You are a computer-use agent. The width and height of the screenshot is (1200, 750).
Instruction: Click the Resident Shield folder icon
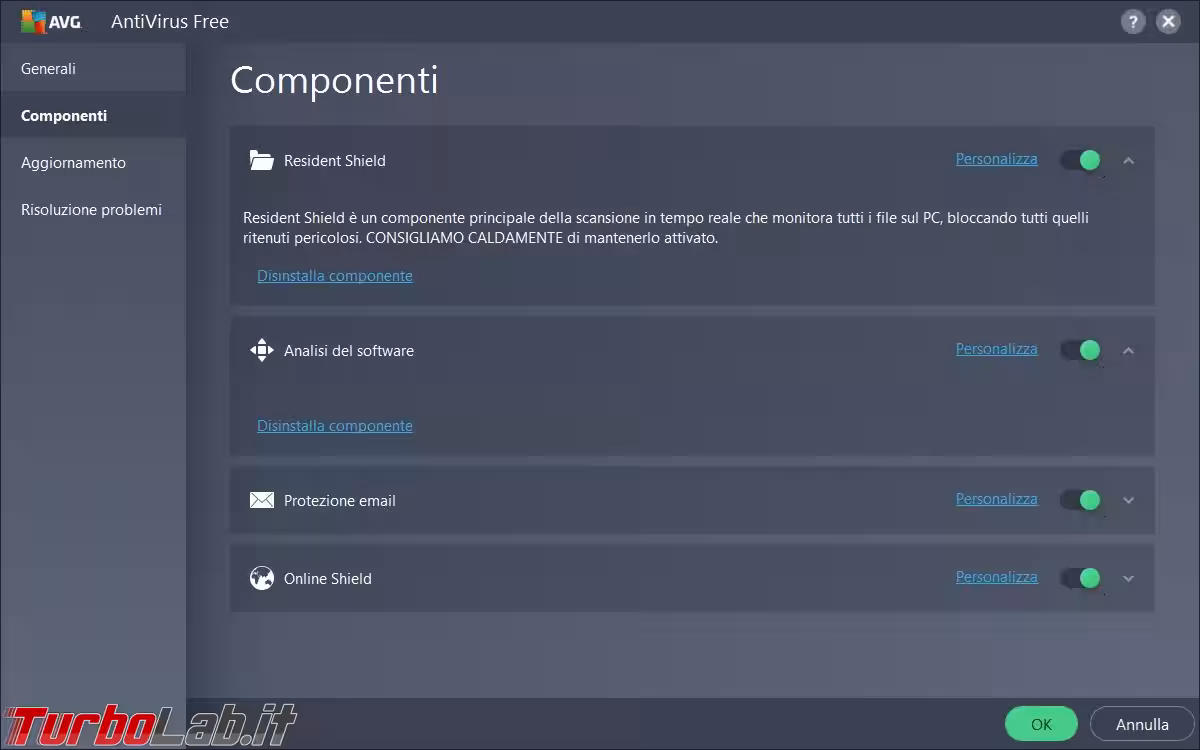tap(261, 160)
